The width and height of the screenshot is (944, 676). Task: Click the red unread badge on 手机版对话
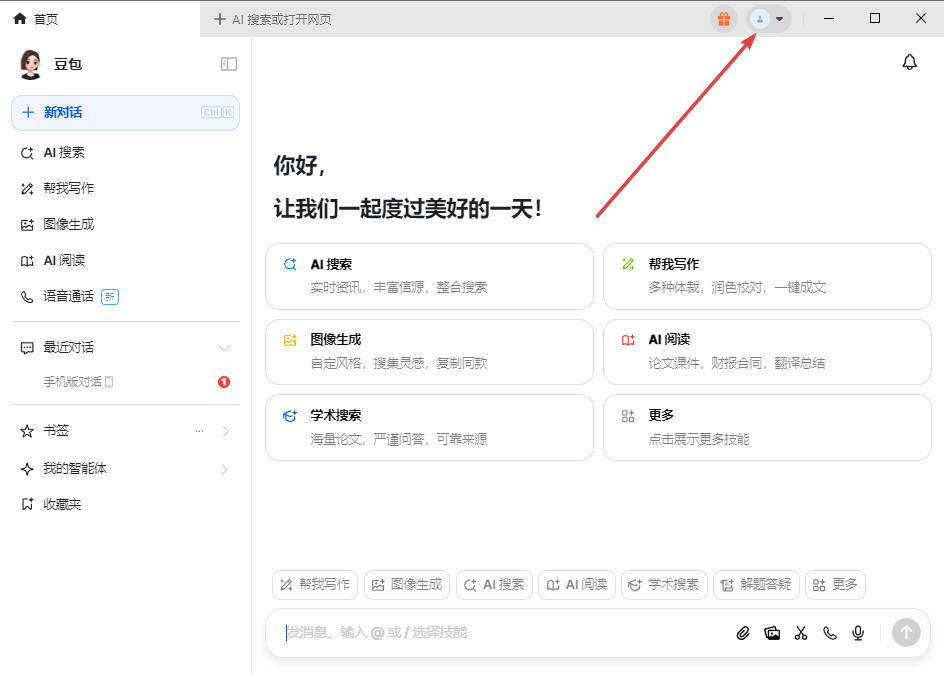coord(224,382)
